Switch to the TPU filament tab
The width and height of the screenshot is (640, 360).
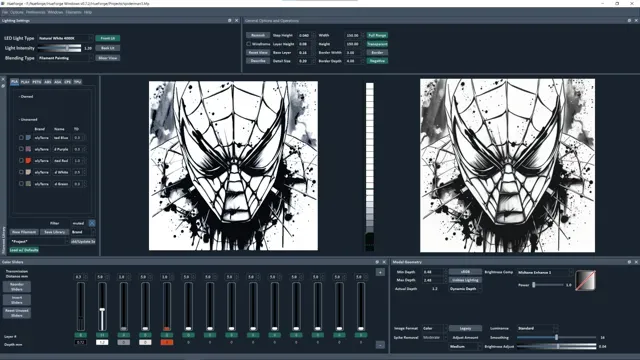click(78, 82)
